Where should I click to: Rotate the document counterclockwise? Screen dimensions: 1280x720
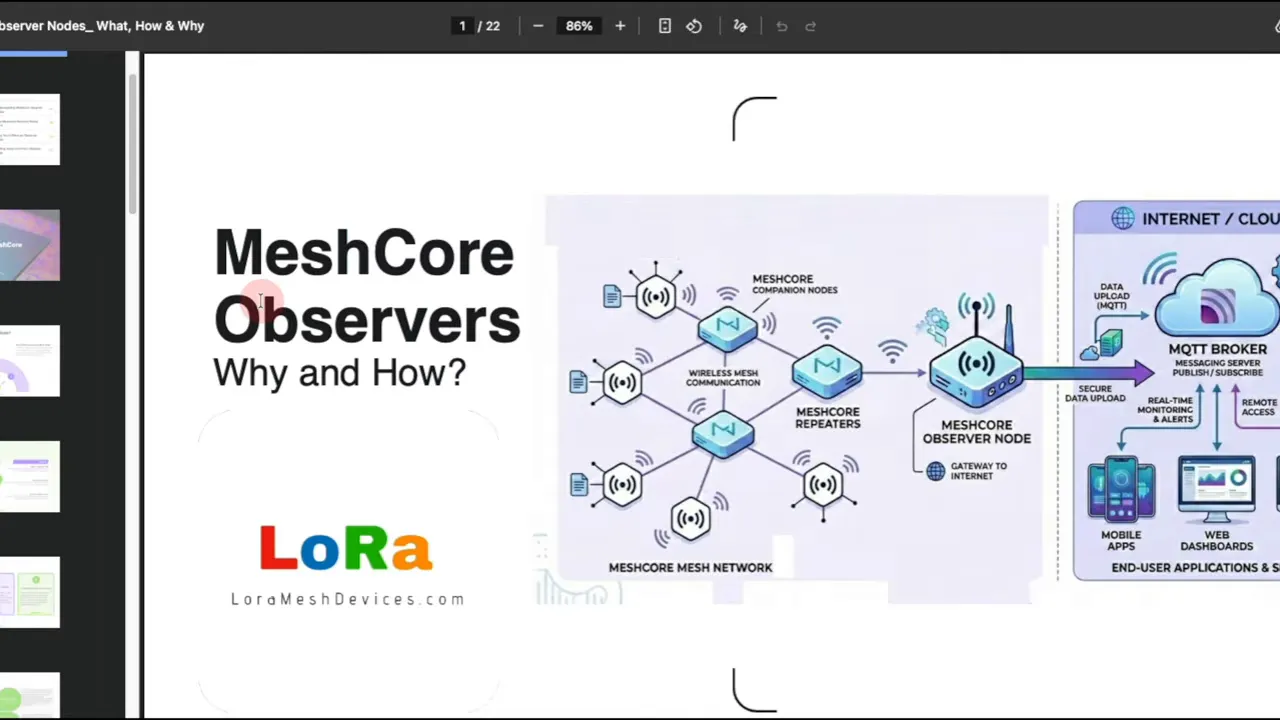pos(694,26)
